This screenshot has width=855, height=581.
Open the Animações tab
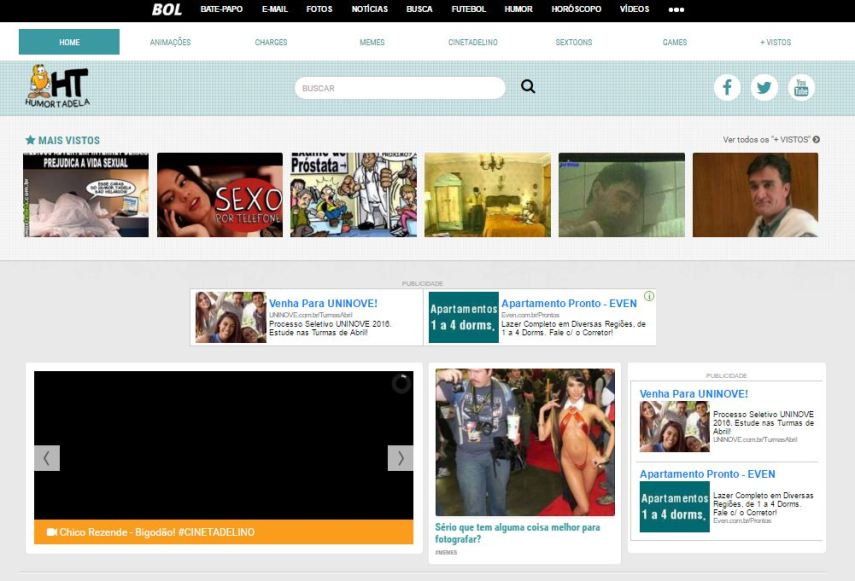[x=170, y=42]
